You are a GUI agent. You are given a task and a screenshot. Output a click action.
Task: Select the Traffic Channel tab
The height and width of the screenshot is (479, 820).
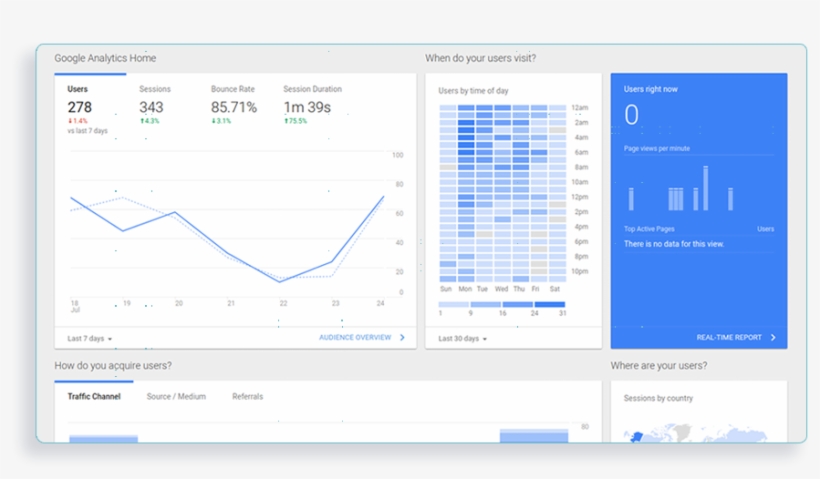pyautogui.click(x=94, y=397)
